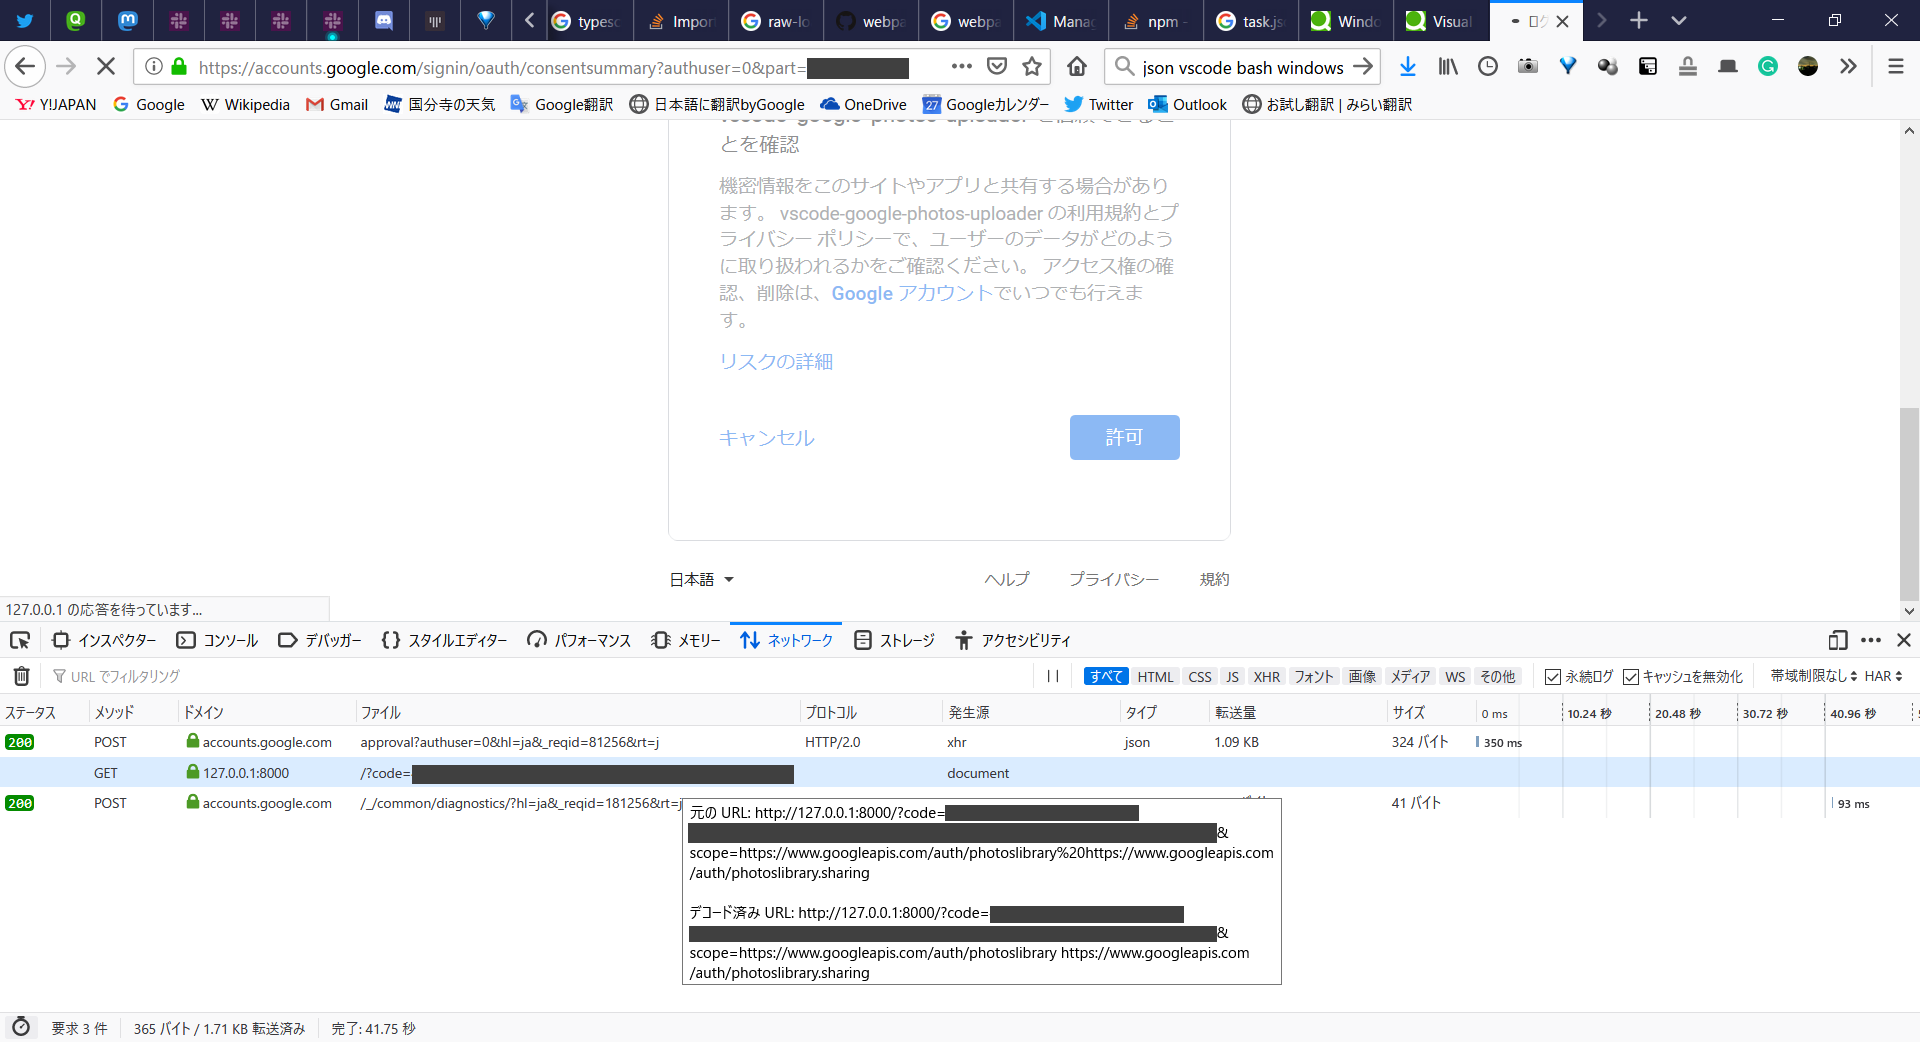Toggle responsive design mode in DevTools
The image size is (1920, 1042).
point(1837,640)
